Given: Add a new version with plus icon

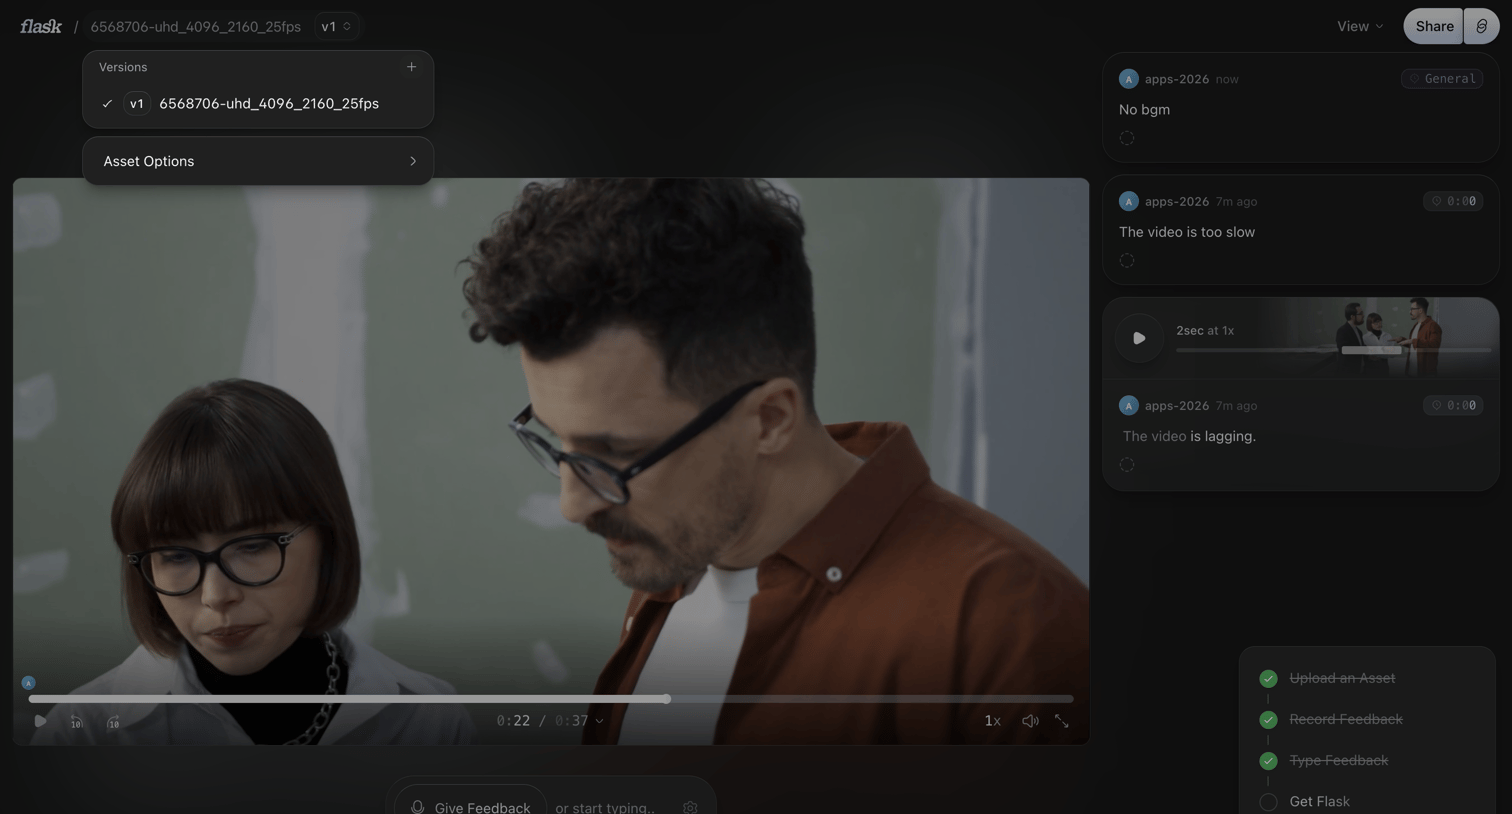Looking at the screenshot, I should point(411,67).
